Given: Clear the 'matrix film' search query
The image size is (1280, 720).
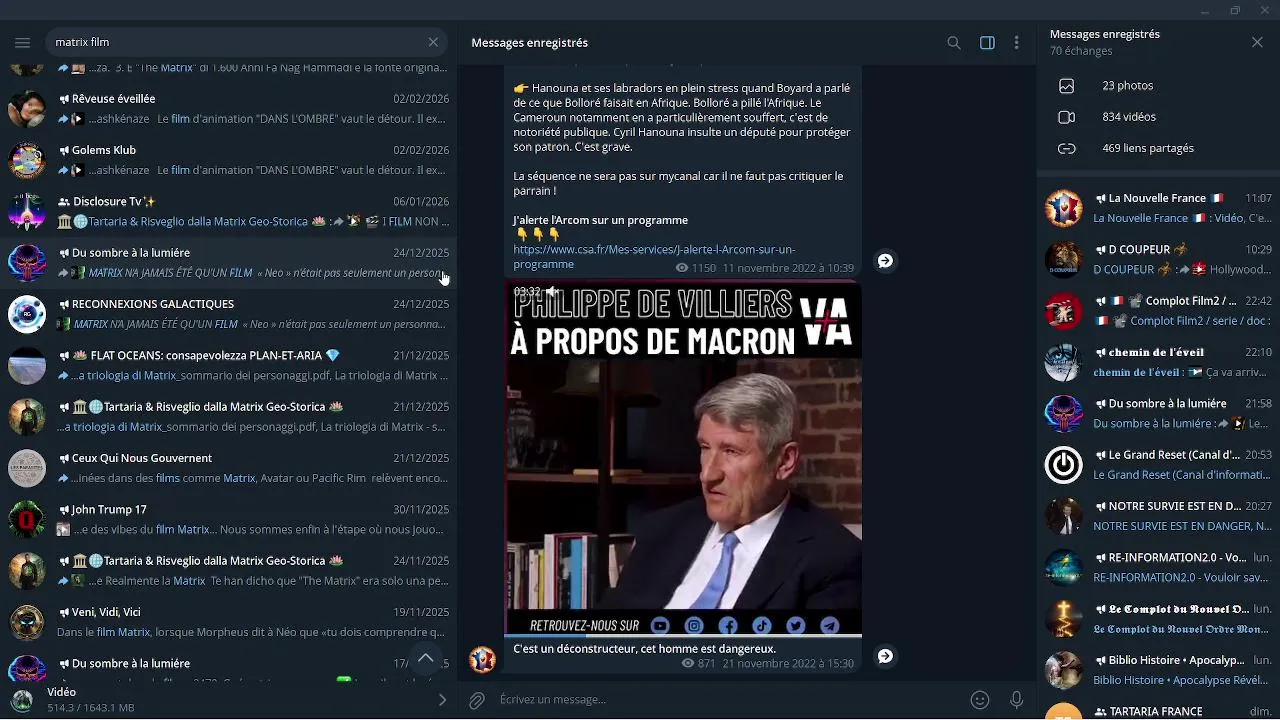Looking at the screenshot, I should (x=433, y=42).
